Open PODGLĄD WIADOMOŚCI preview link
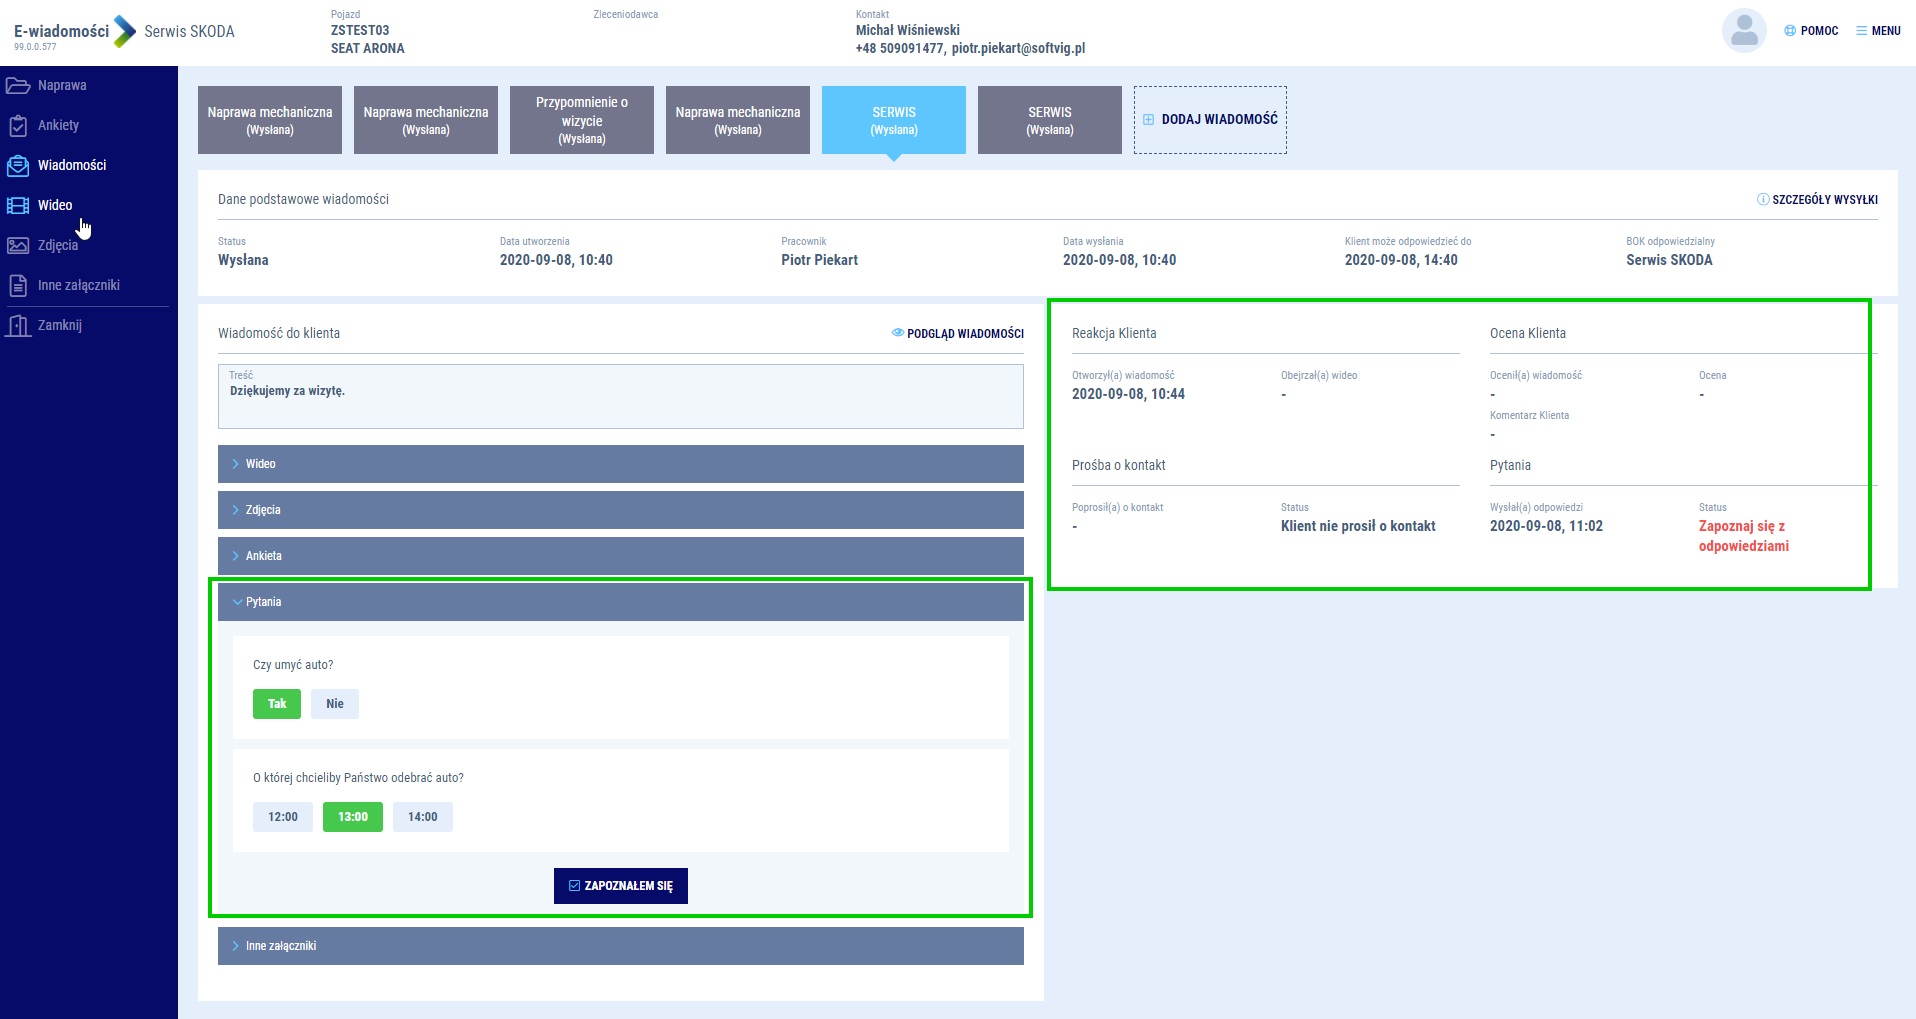Image resolution: width=1916 pixels, height=1019 pixels. pyautogui.click(x=957, y=334)
